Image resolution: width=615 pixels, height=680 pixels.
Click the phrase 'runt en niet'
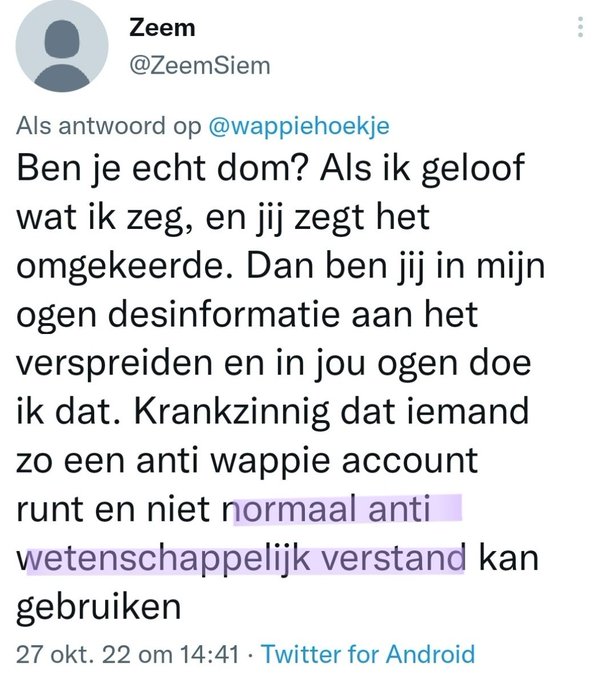click(x=119, y=508)
